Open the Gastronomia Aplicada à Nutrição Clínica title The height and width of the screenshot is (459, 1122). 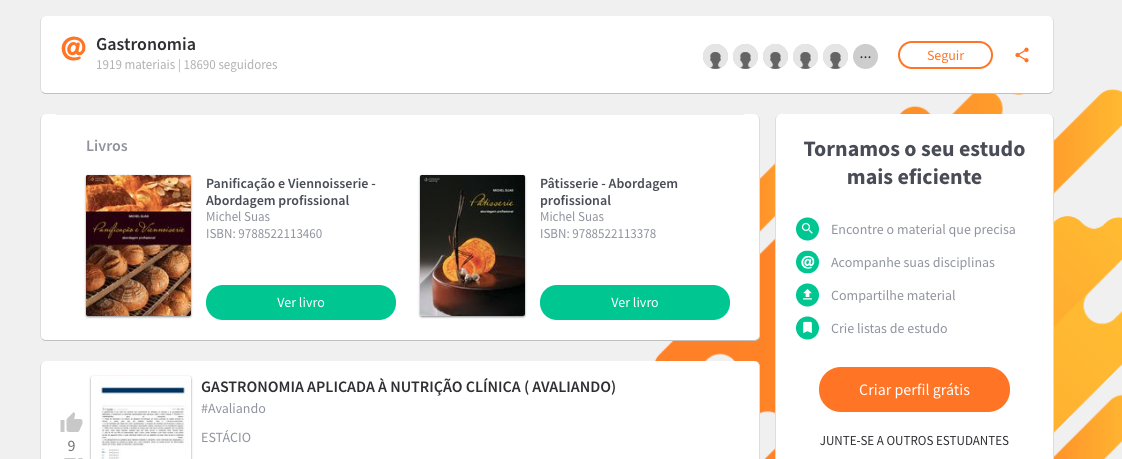click(x=409, y=387)
